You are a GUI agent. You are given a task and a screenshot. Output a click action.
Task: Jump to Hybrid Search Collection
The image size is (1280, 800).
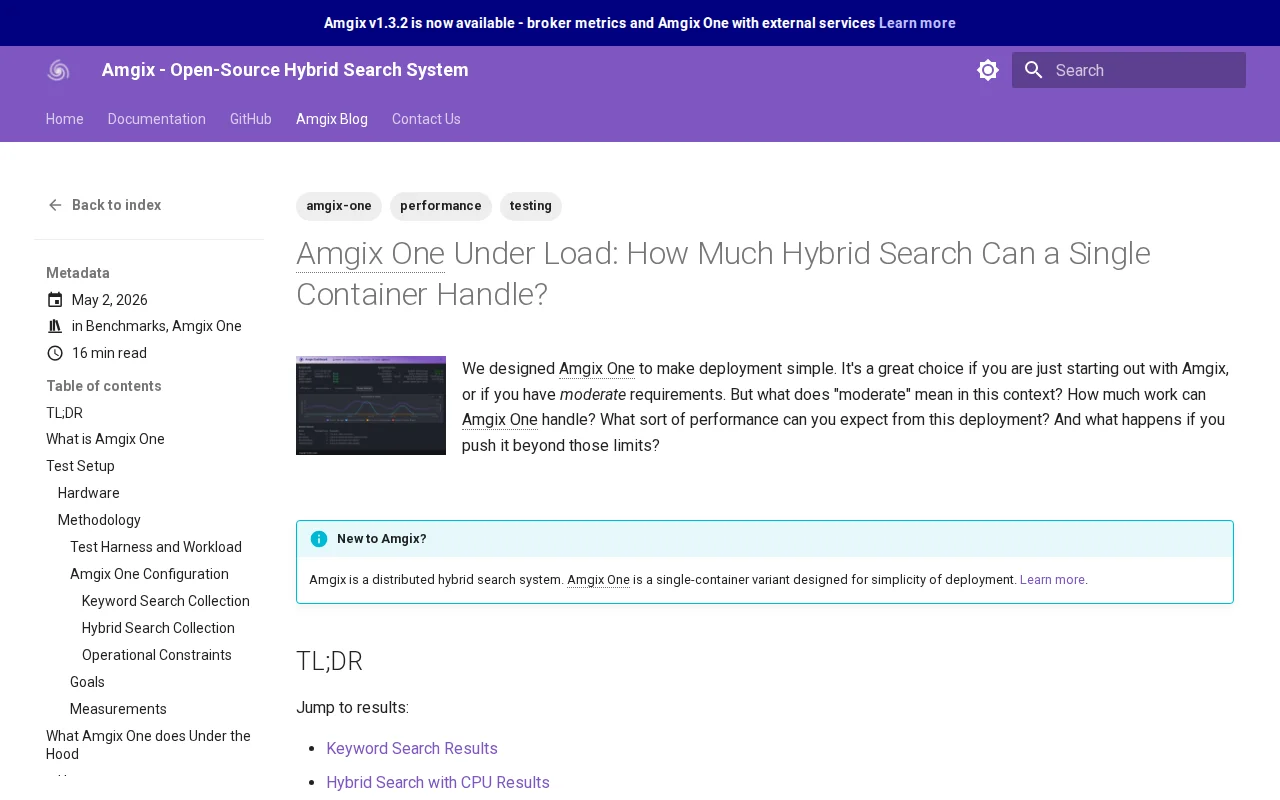pyautogui.click(x=158, y=628)
